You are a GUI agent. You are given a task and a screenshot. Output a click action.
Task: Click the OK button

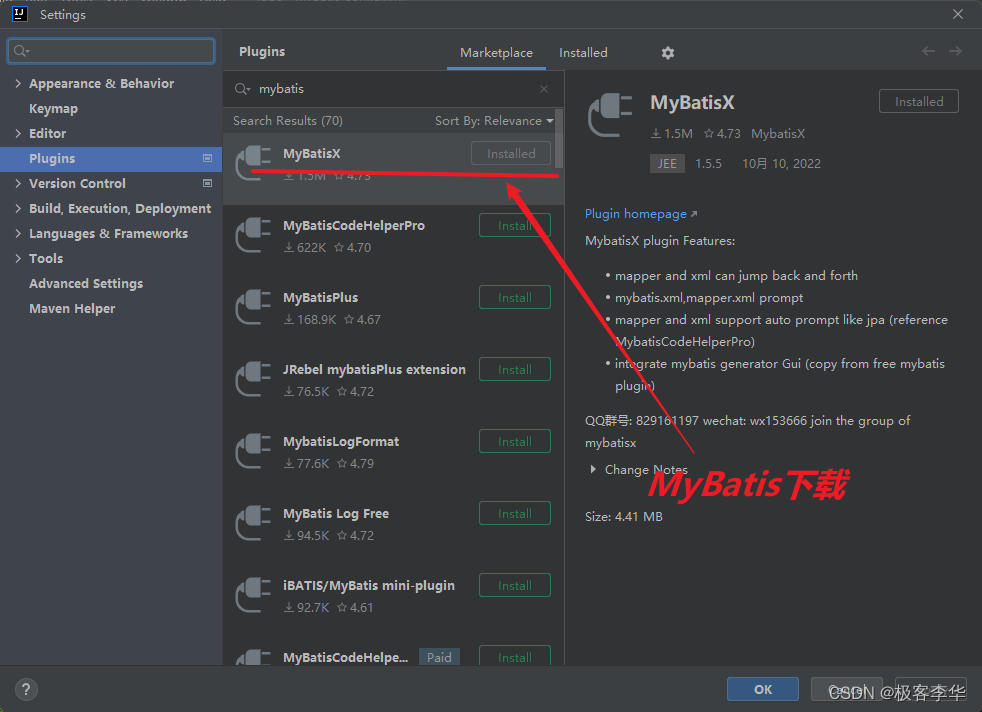[x=763, y=689]
